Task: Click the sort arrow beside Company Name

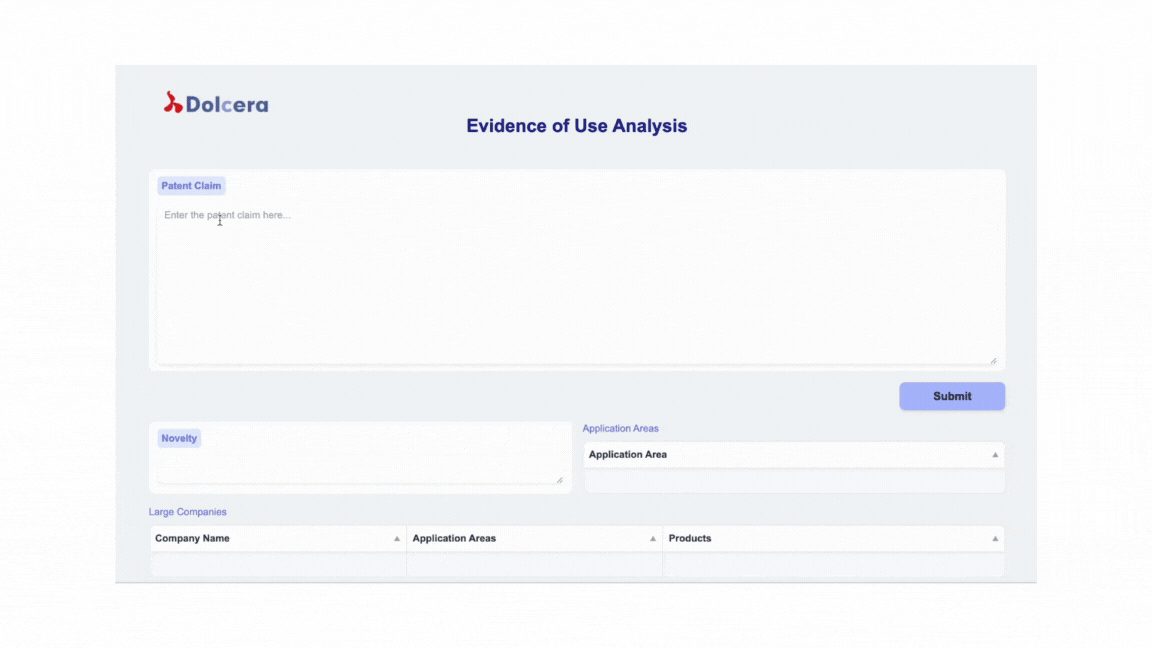Action: [397, 539]
